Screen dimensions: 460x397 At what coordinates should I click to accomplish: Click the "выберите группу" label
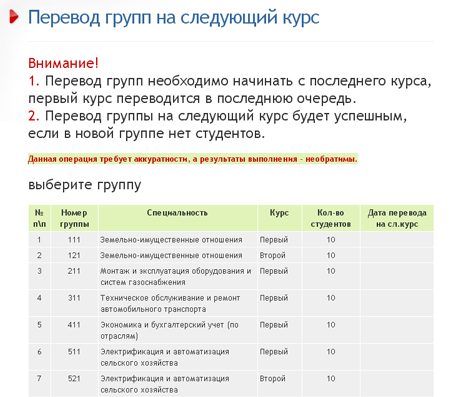[x=85, y=184]
